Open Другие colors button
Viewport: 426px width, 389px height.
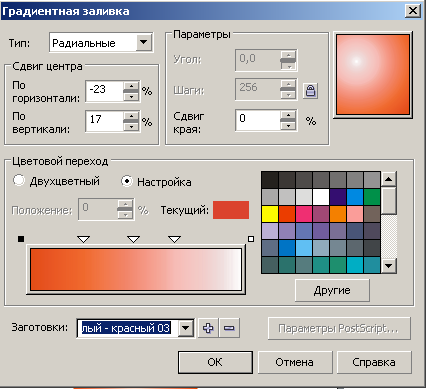[332, 290]
